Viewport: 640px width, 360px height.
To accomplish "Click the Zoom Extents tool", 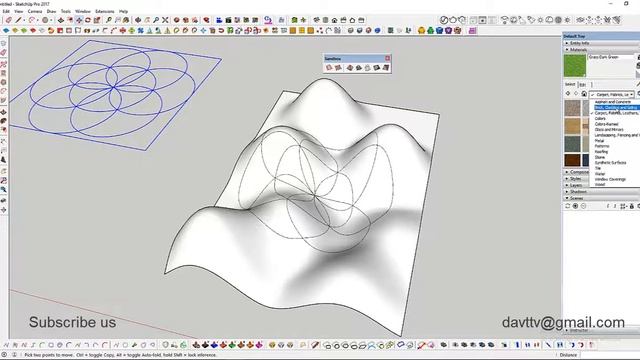I will [x=165, y=20].
